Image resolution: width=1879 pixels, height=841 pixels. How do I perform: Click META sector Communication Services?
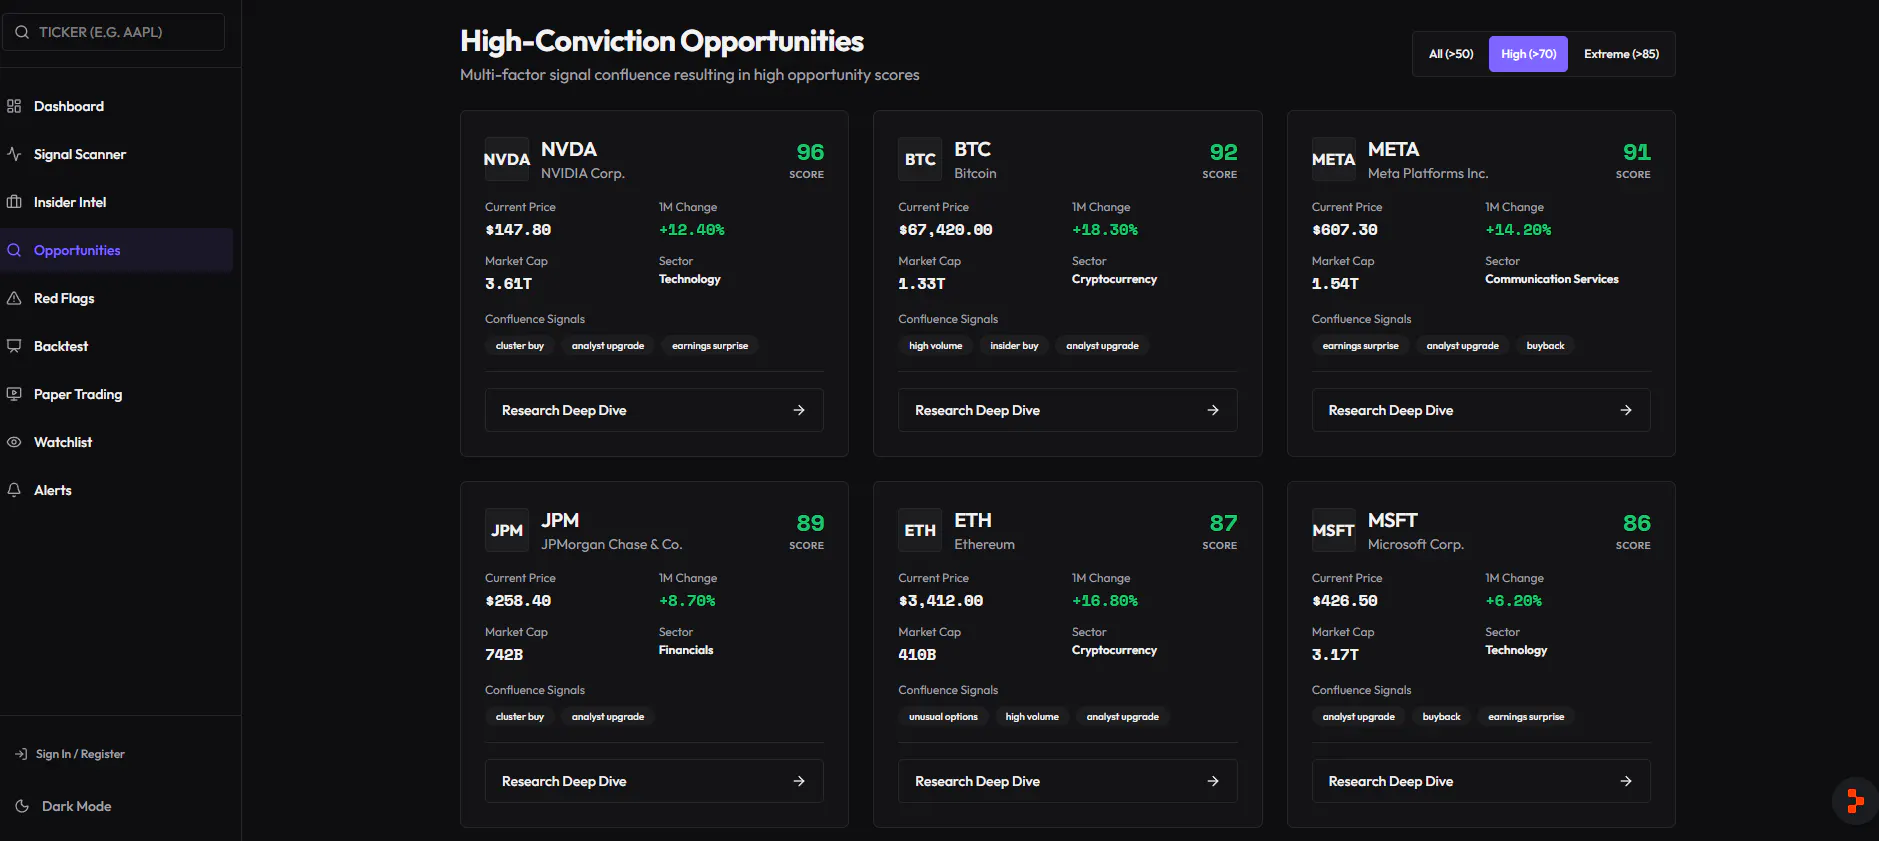[x=1552, y=279]
